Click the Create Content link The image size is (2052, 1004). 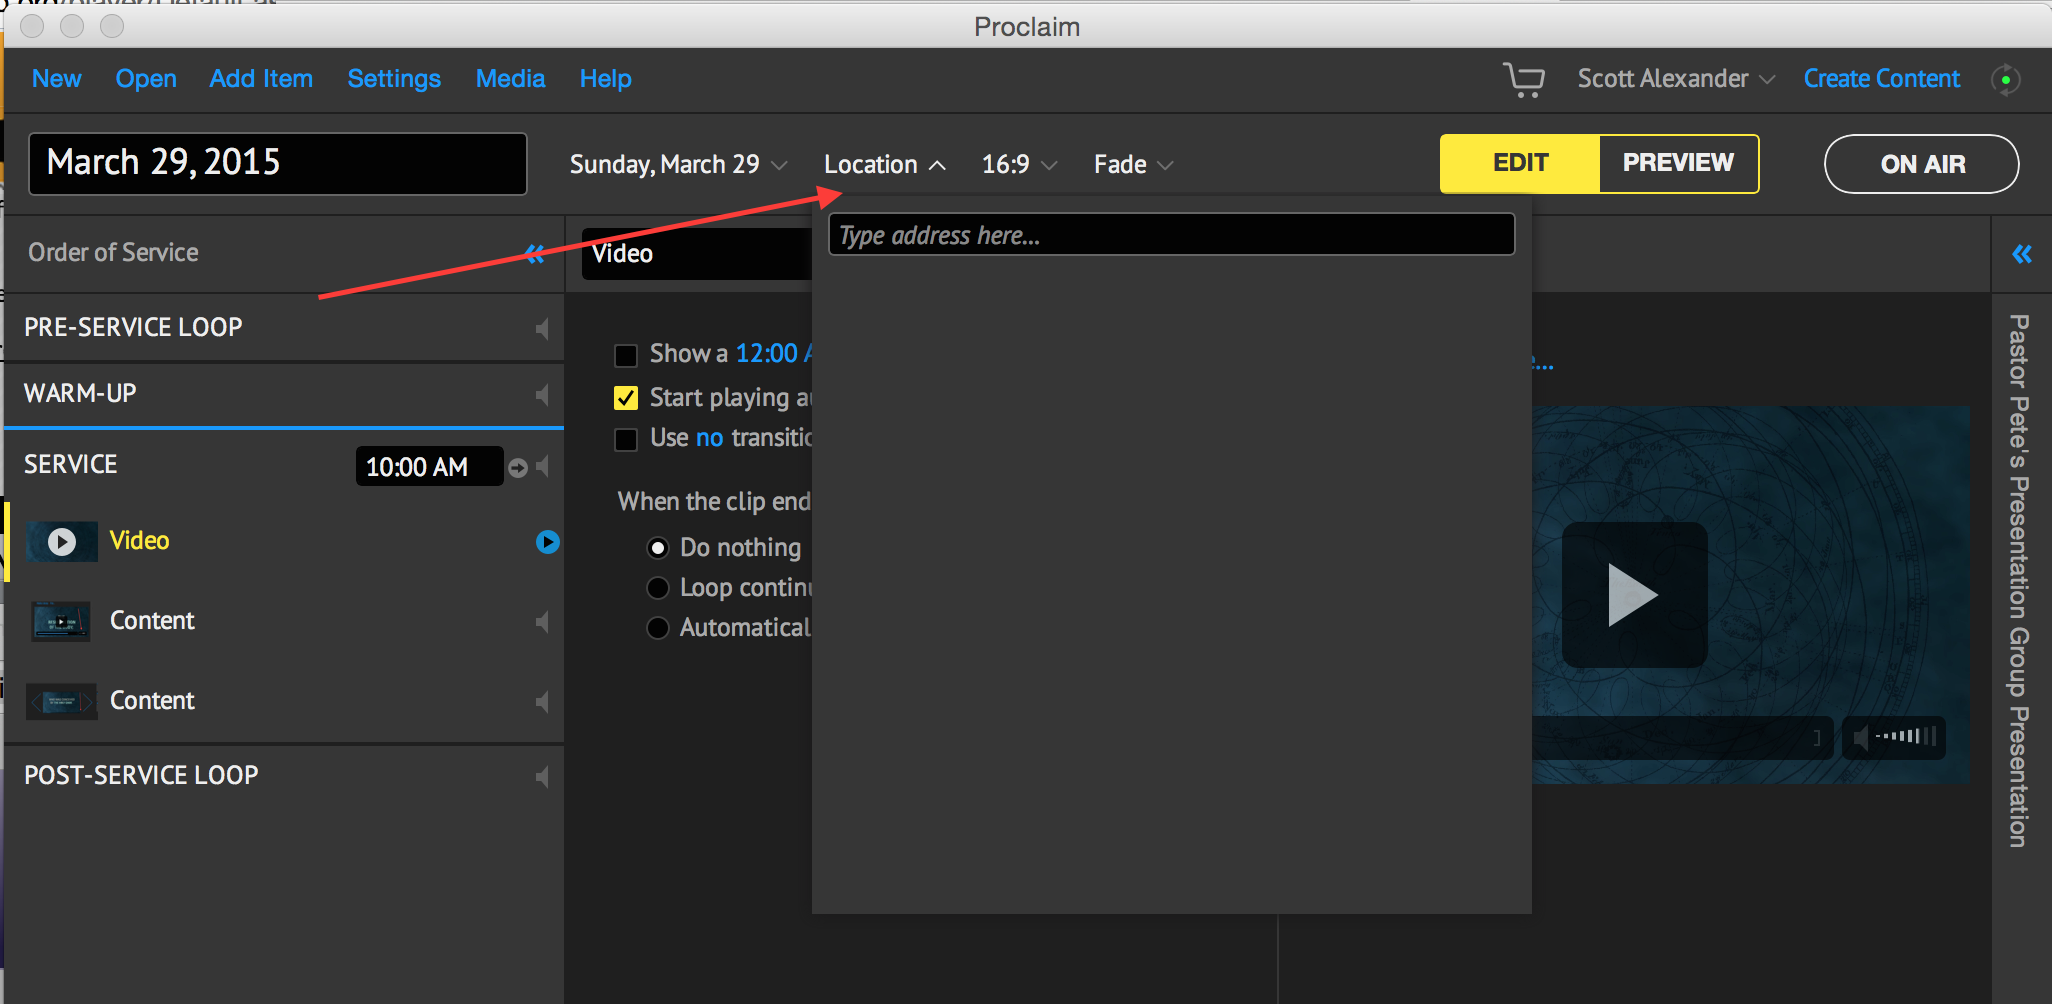click(x=1882, y=79)
